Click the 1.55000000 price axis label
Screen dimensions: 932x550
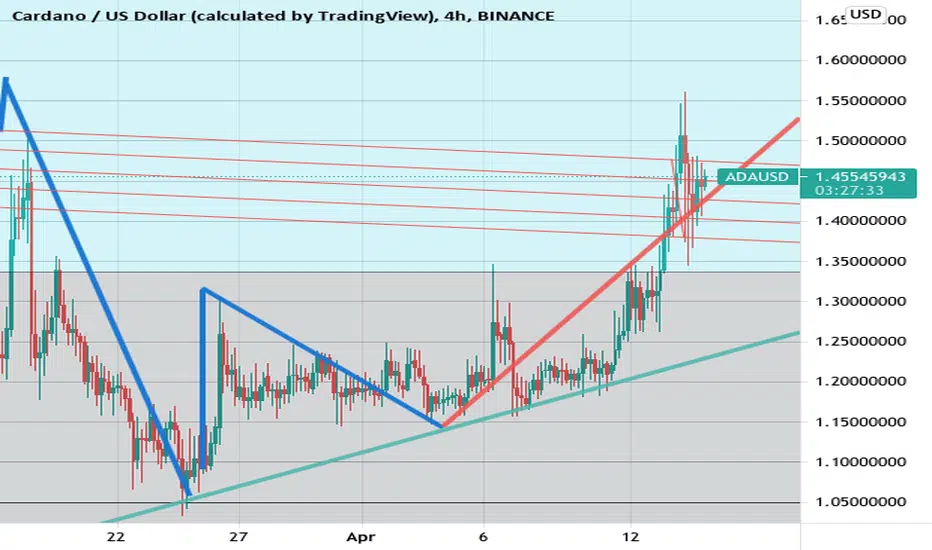[x=861, y=100]
